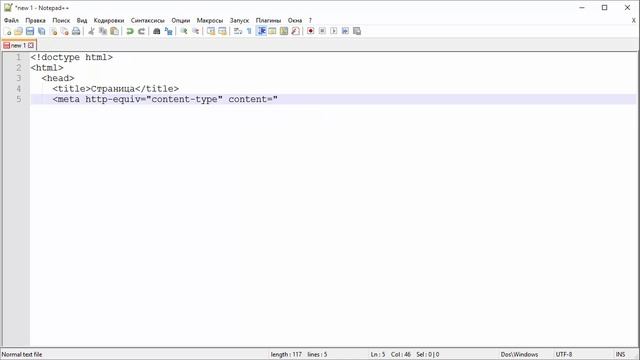Maximize the Notepad++ window
The width and height of the screenshot is (640, 360).
click(x=604, y=7)
